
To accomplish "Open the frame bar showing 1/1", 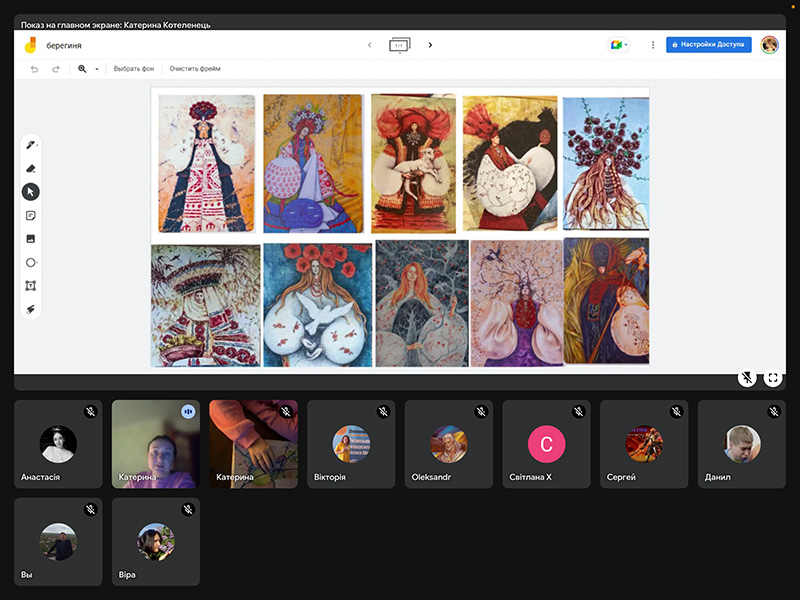I will (399, 45).
